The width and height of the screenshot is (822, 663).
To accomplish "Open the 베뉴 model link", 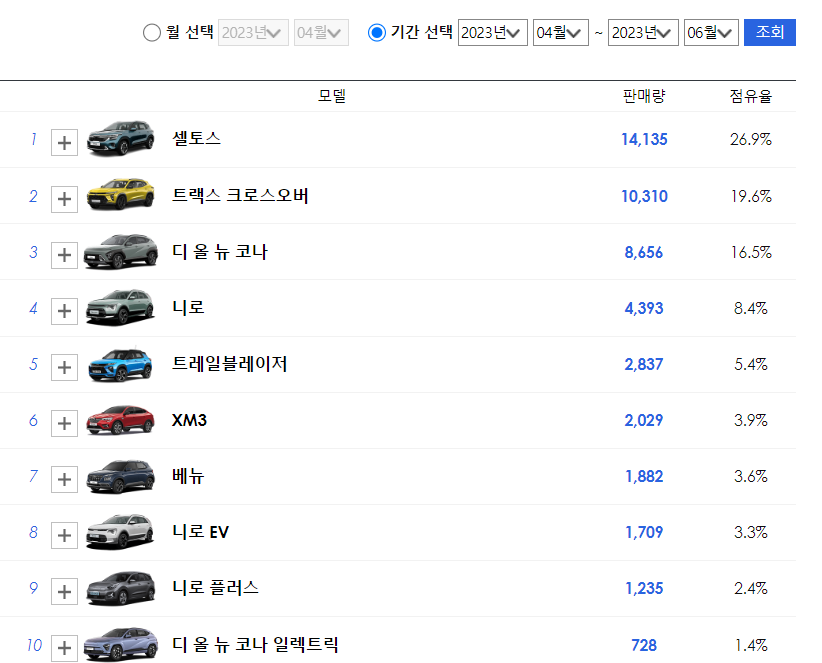I will point(188,476).
